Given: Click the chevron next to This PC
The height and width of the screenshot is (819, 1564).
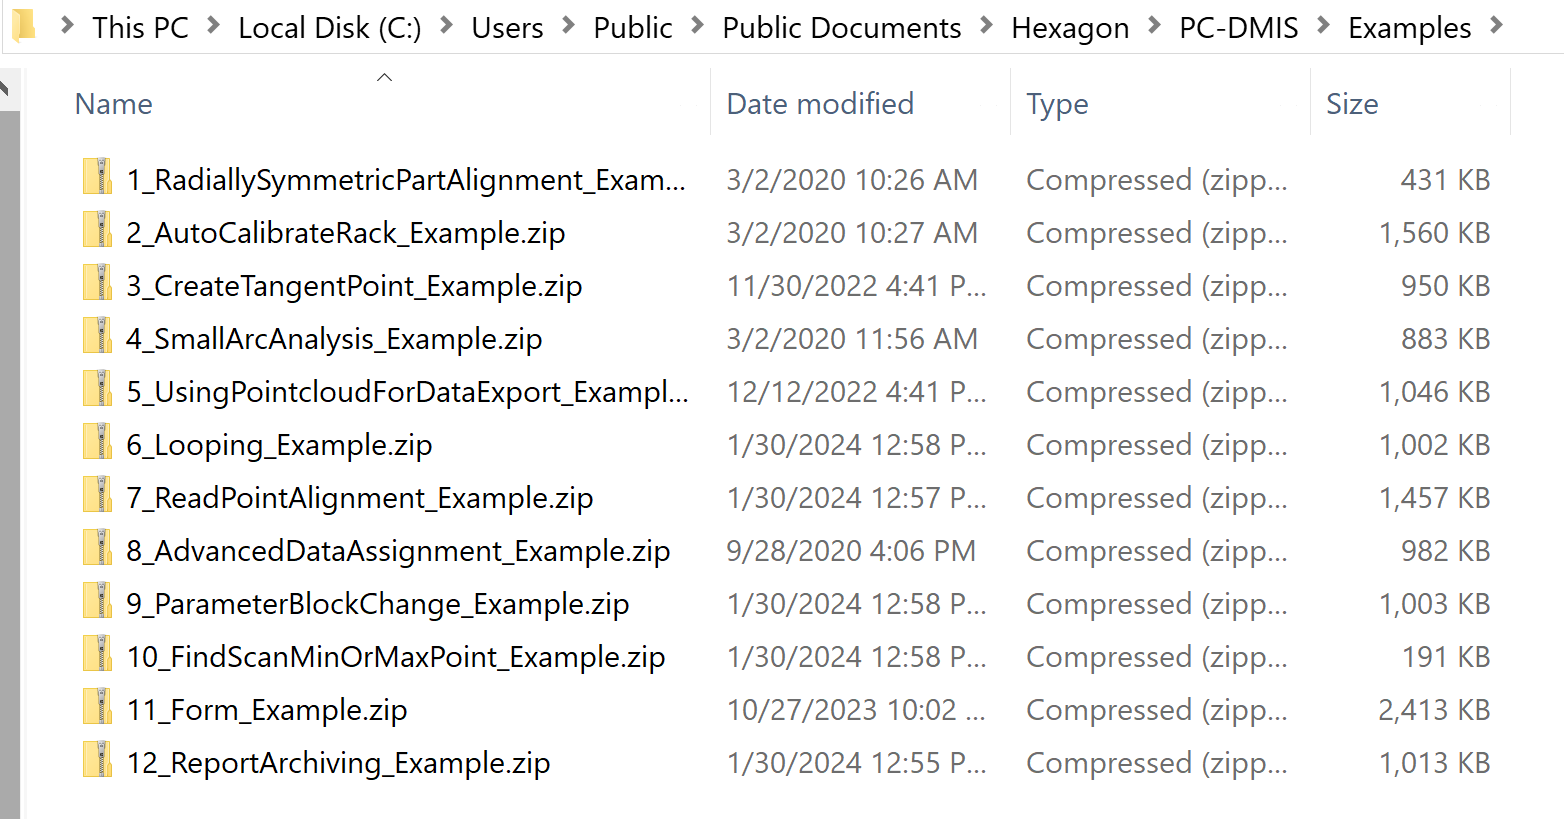Looking at the screenshot, I should pos(213,27).
